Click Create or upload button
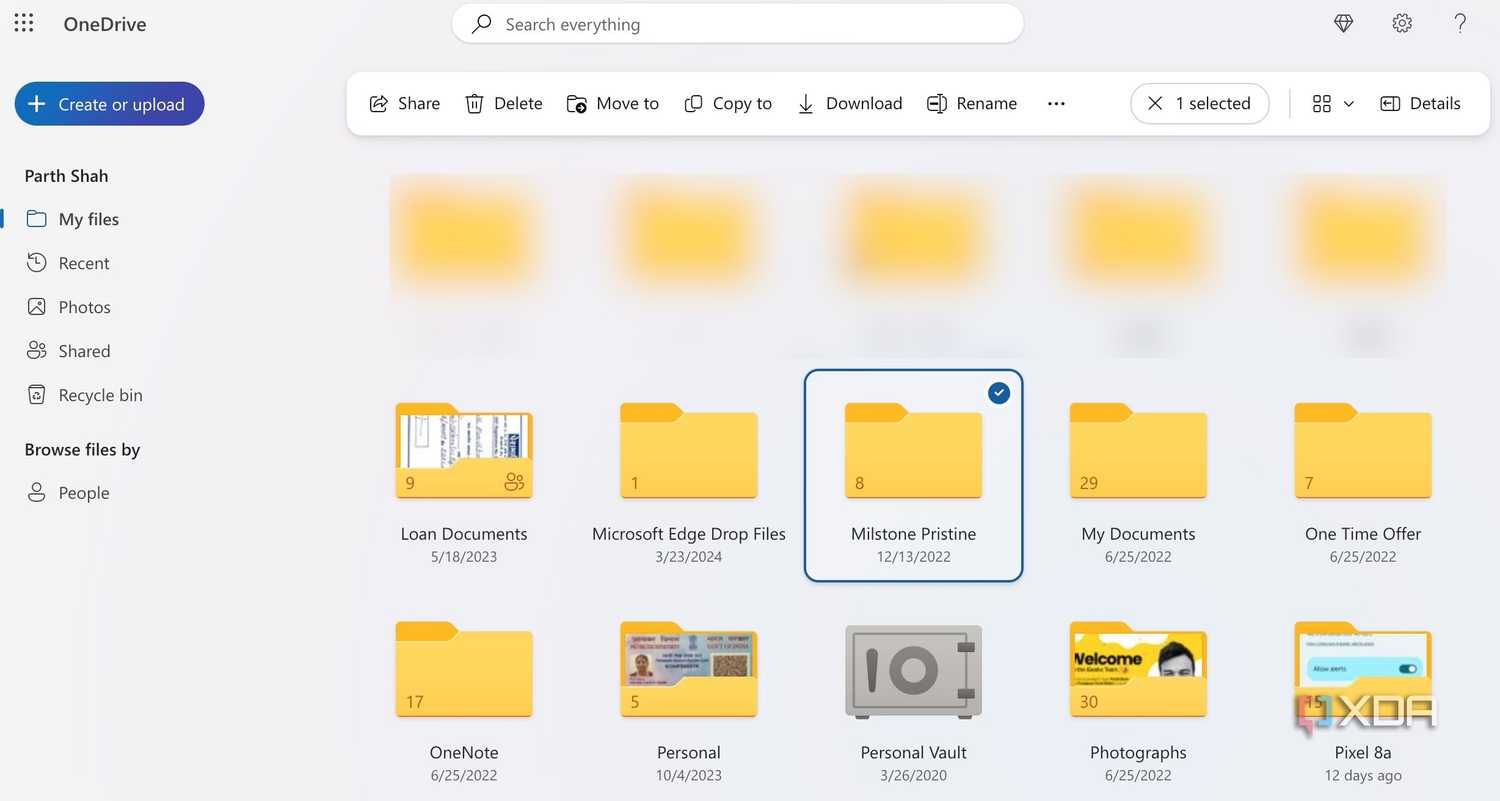The width and height of the screenshot is (1500, 801). pyautogui.click(x=109, y=104)
